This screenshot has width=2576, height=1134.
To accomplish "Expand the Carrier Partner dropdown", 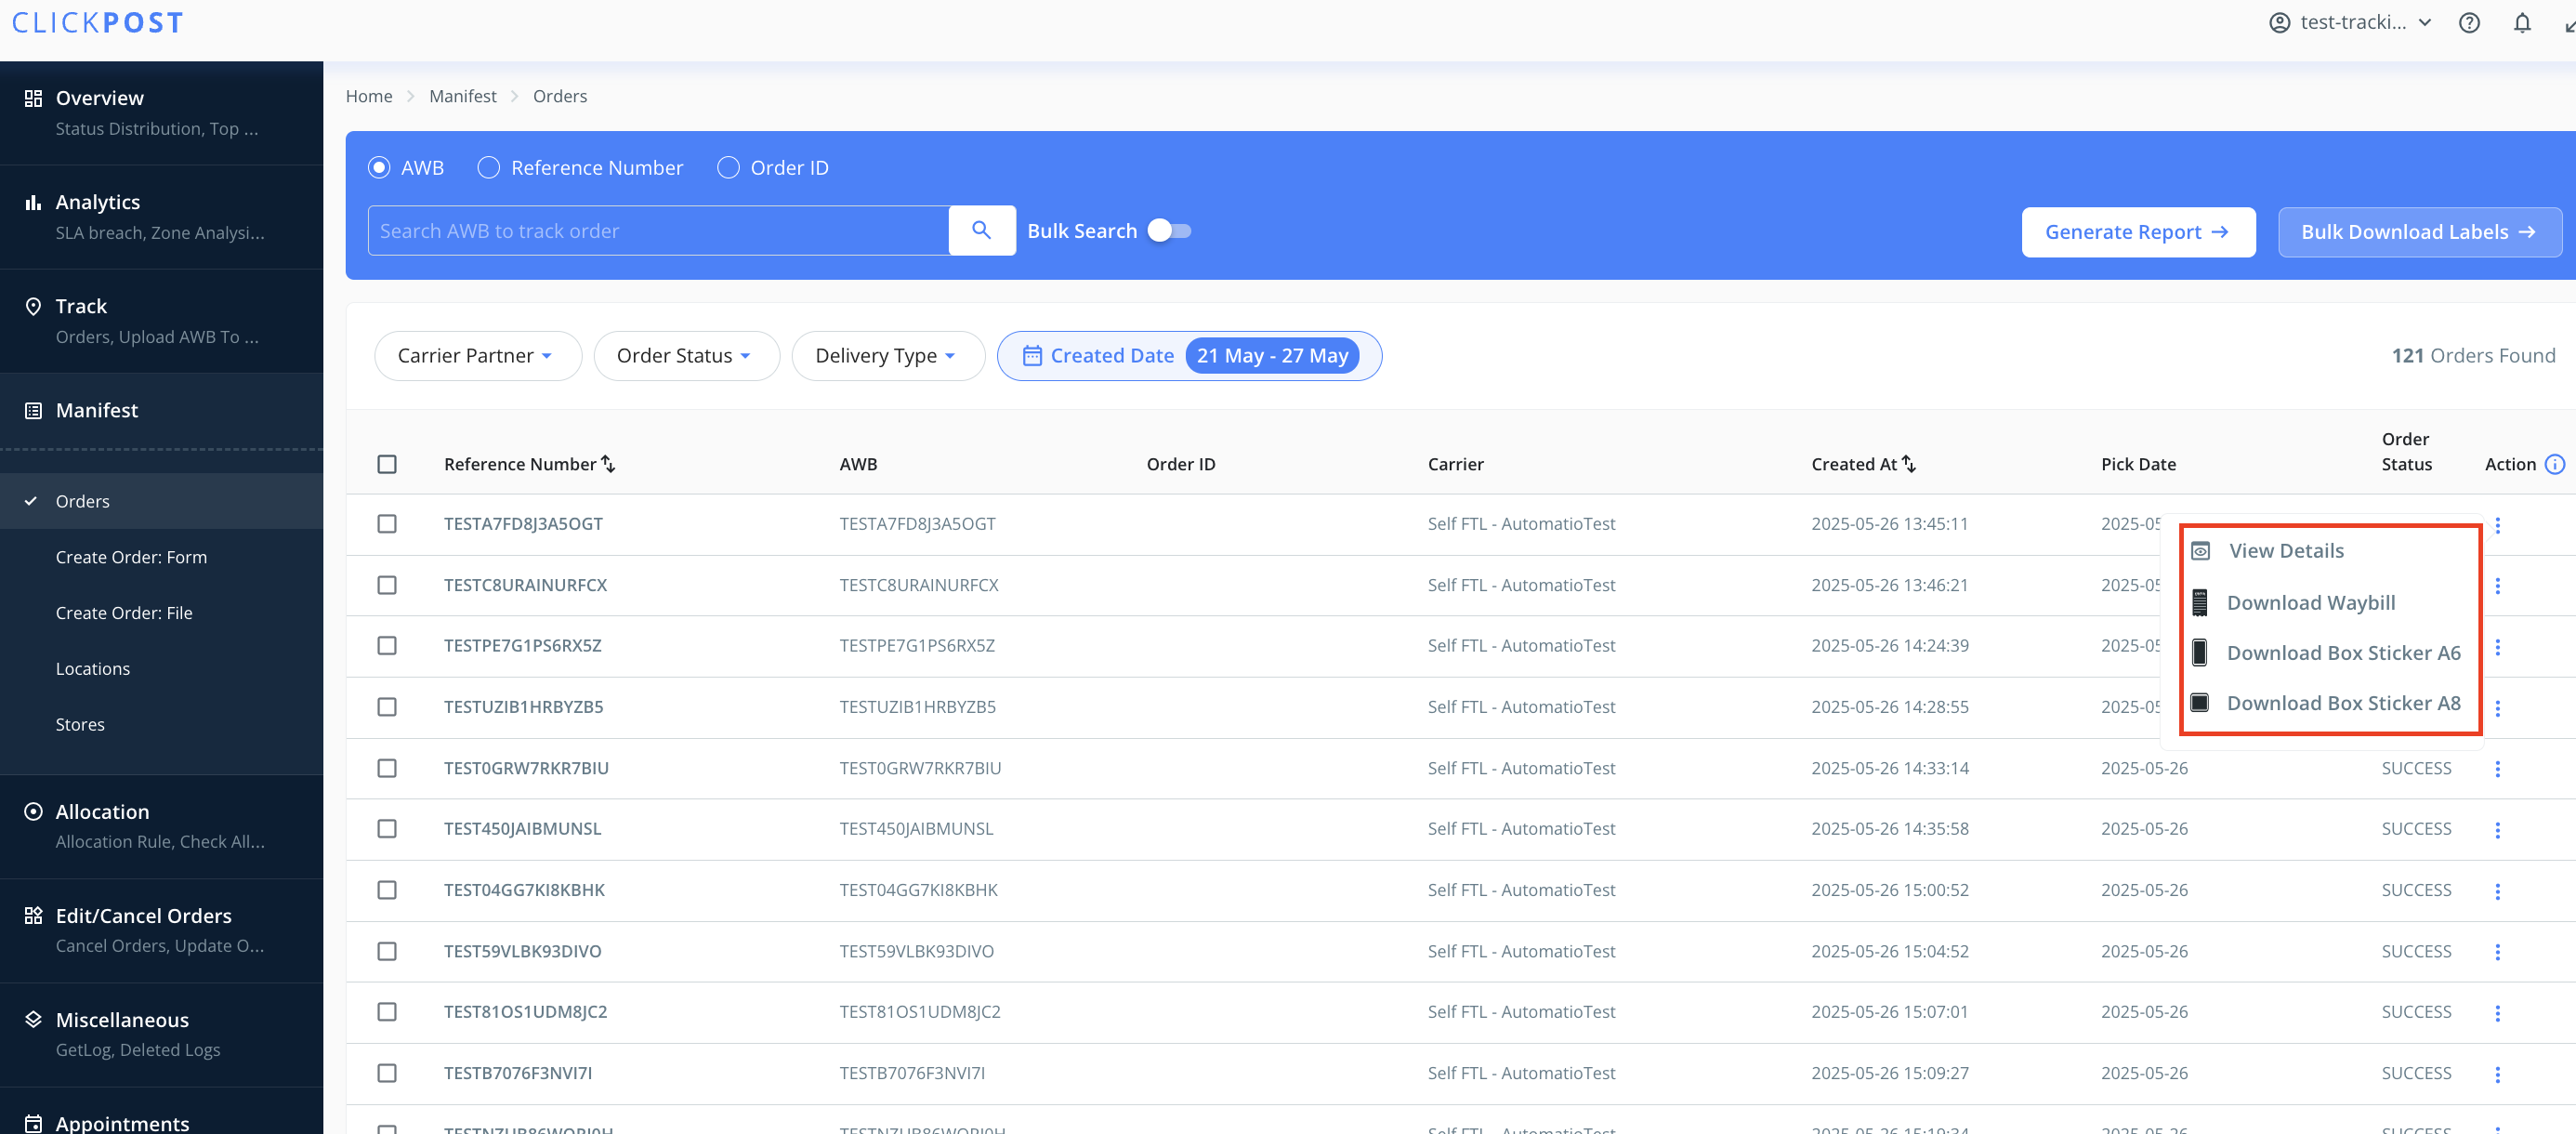I will (476, 356).
